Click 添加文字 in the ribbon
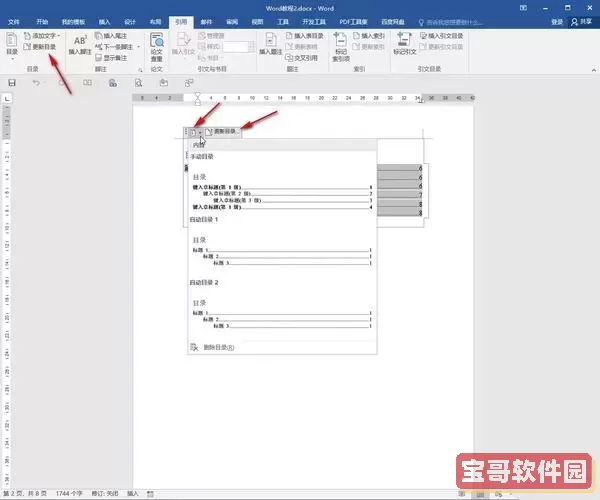The width and height of the screenshot is (600, 500). click(42, 36)
